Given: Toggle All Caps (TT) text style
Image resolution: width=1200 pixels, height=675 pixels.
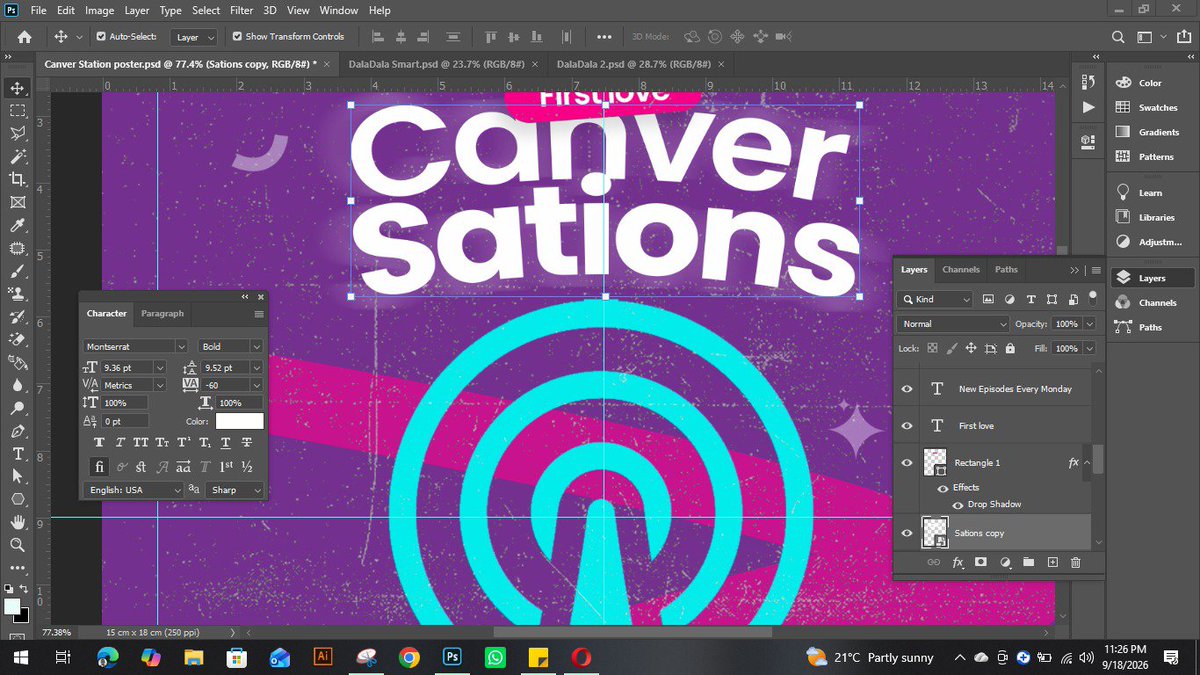Looking at the screenshot, I should click(141, 442).
